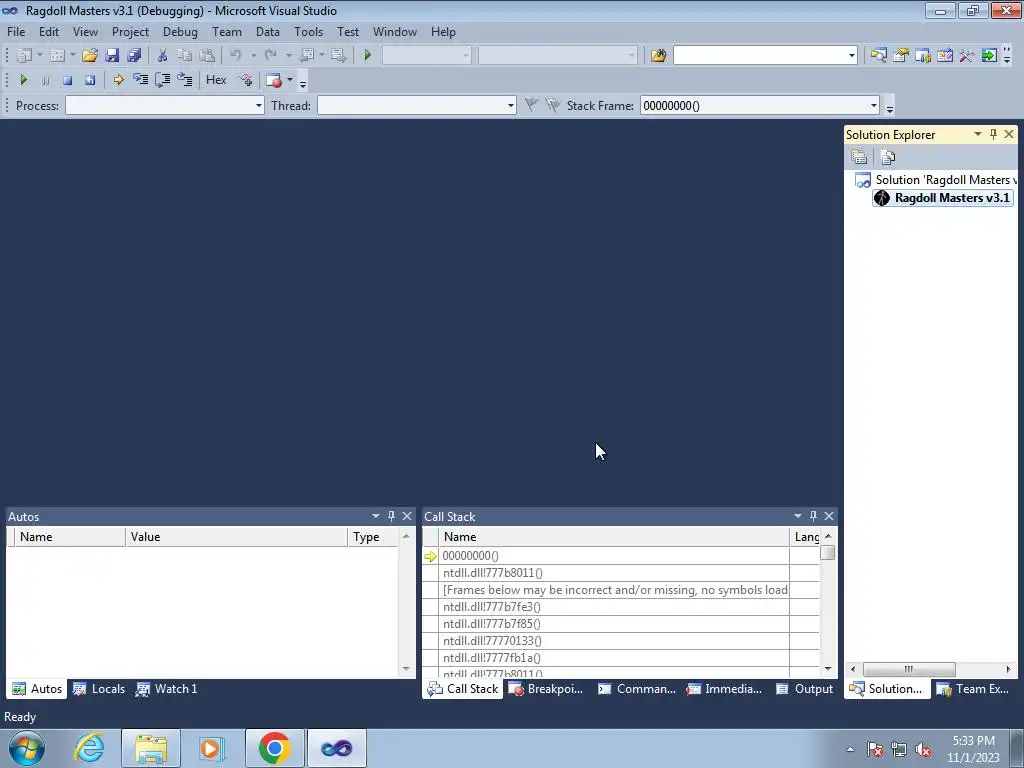
Task: Open Solution Explorer toolbar icon
Action: 878,56
